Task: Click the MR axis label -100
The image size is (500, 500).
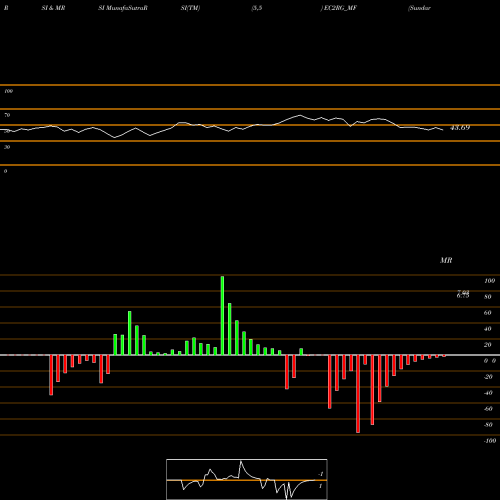Action: (490, 441)
